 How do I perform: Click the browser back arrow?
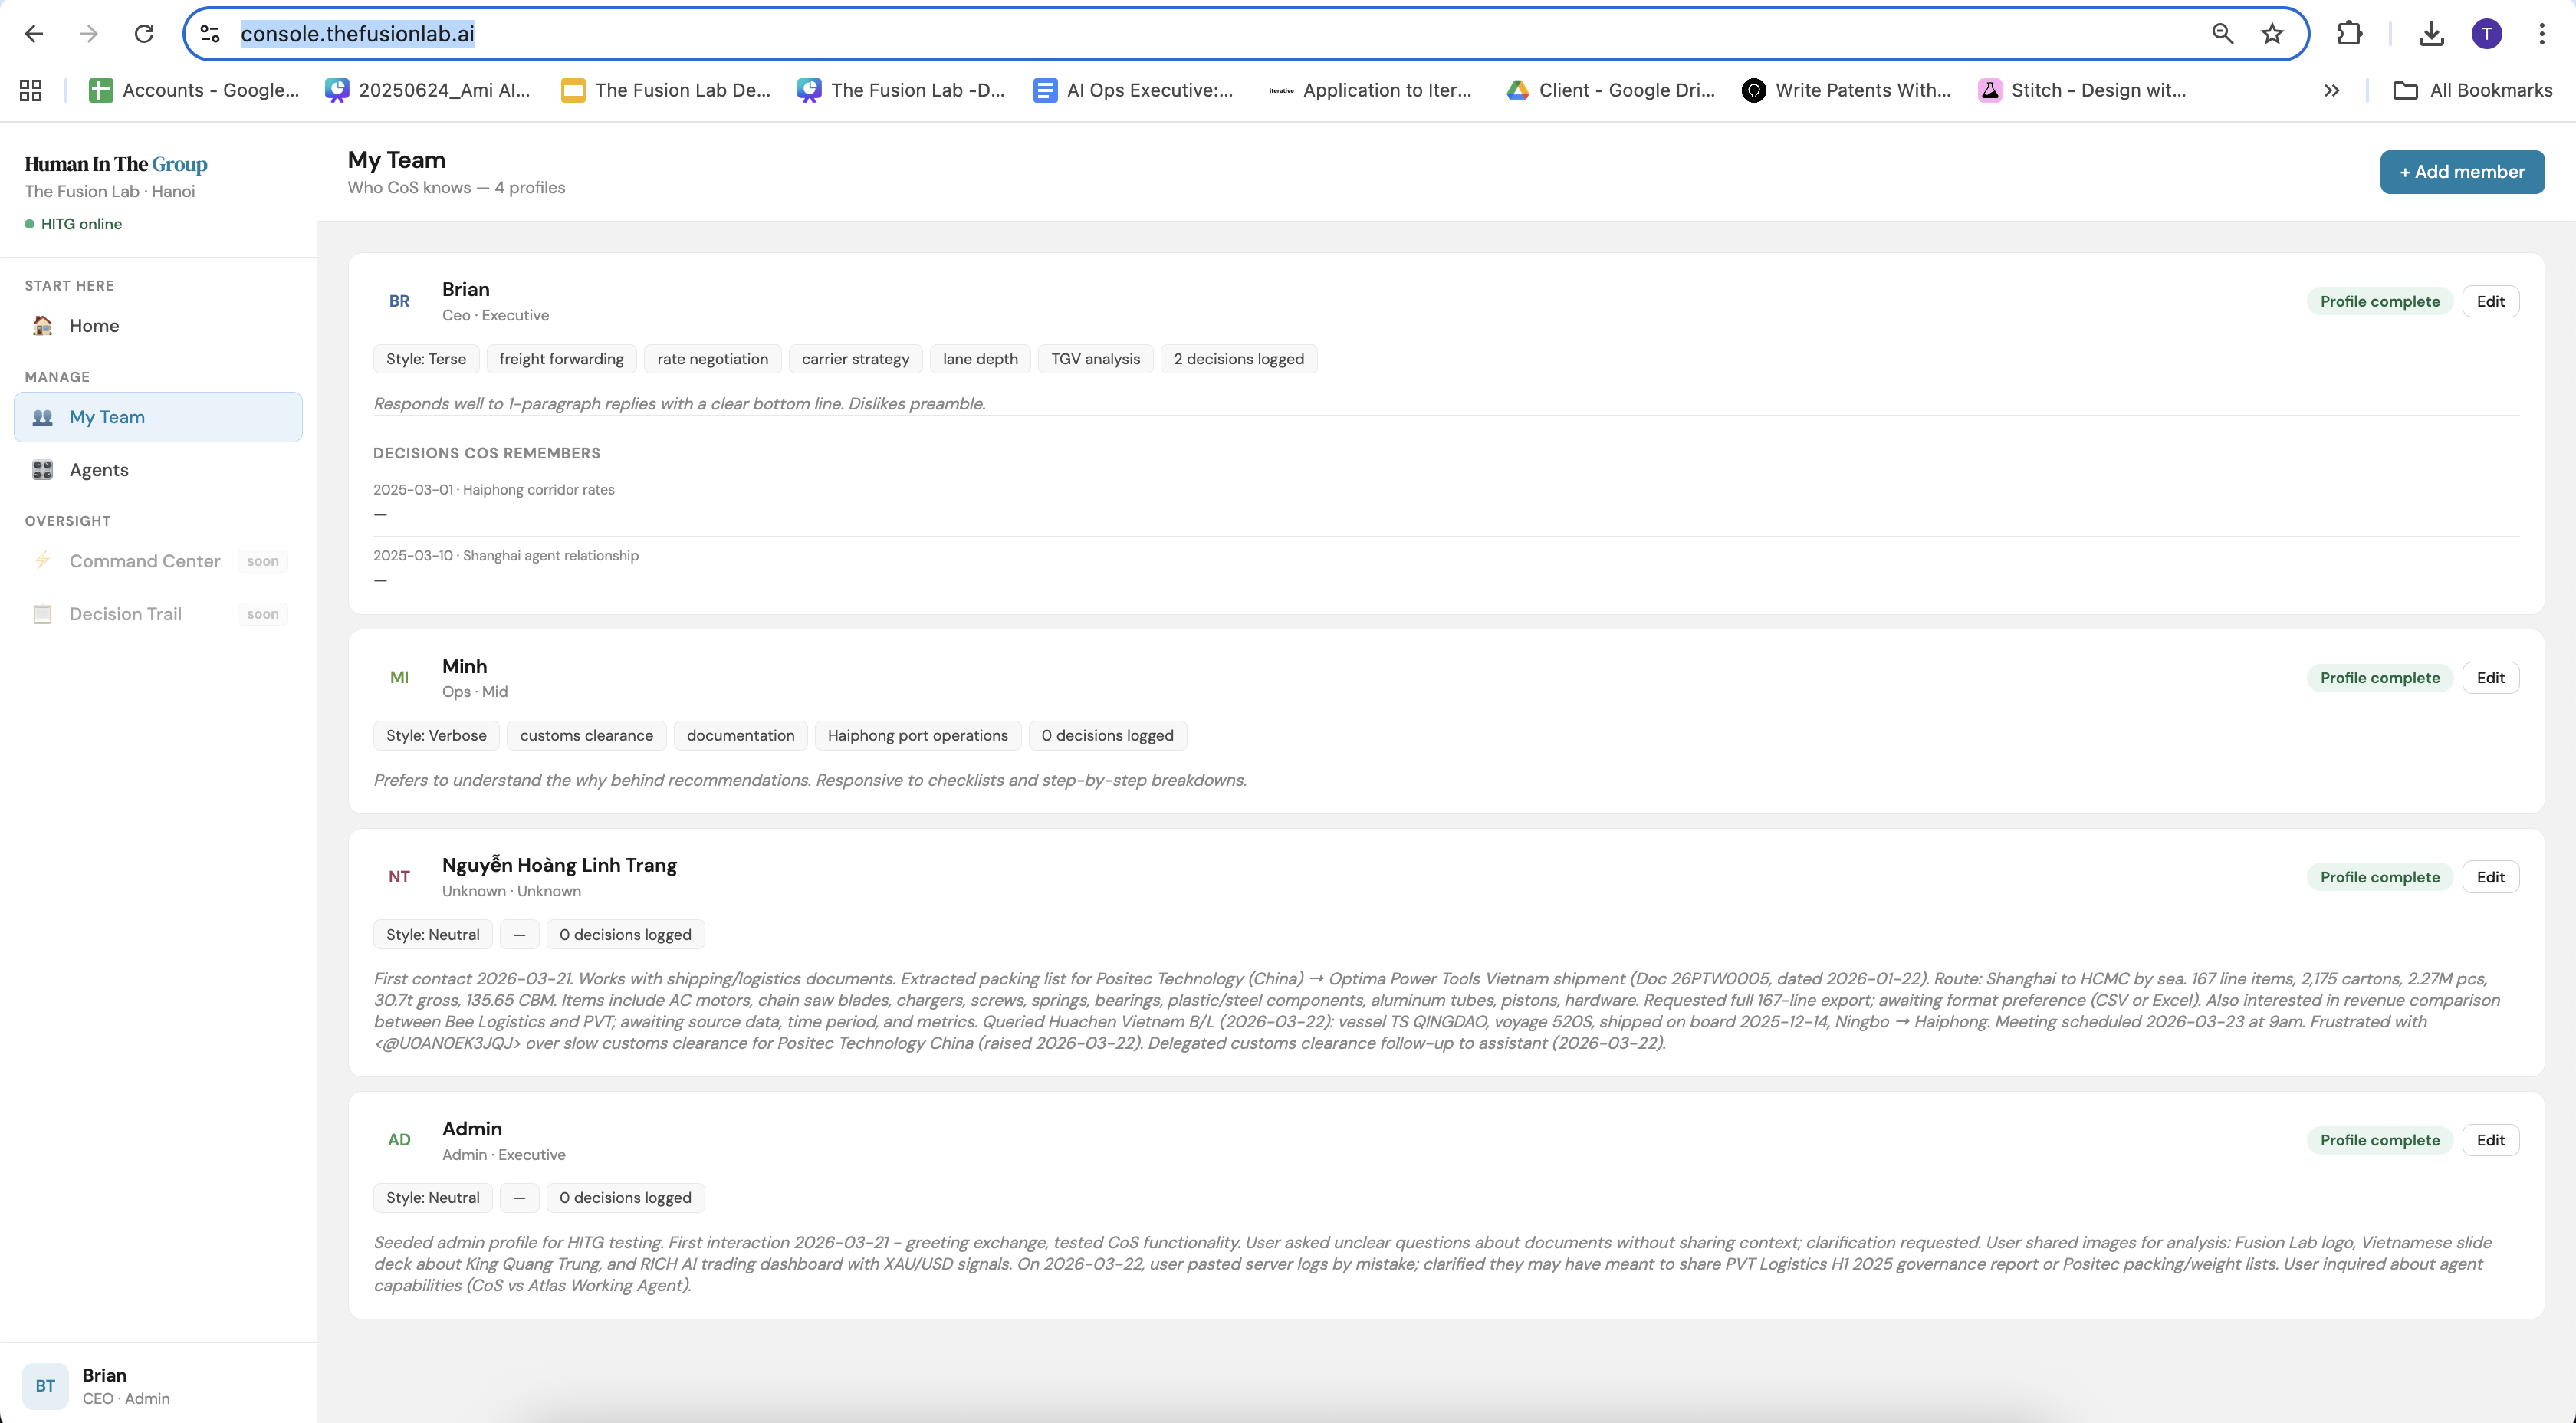34,34
